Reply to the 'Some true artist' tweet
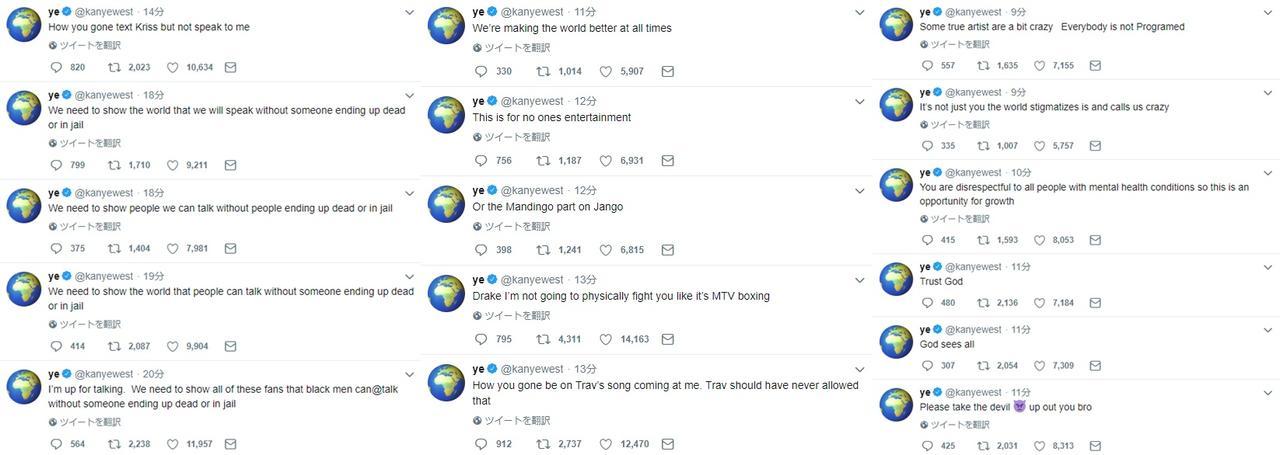The width and height of the screenshot is (1280, 455). (x=926, y=66)
